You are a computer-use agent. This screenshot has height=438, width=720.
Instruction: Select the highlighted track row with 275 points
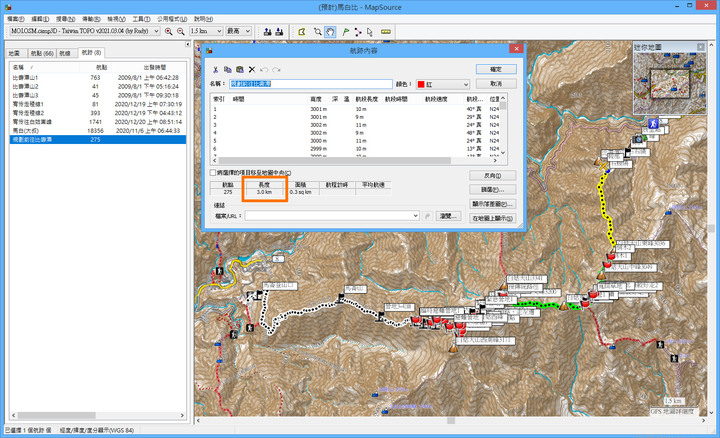point(97,139)
